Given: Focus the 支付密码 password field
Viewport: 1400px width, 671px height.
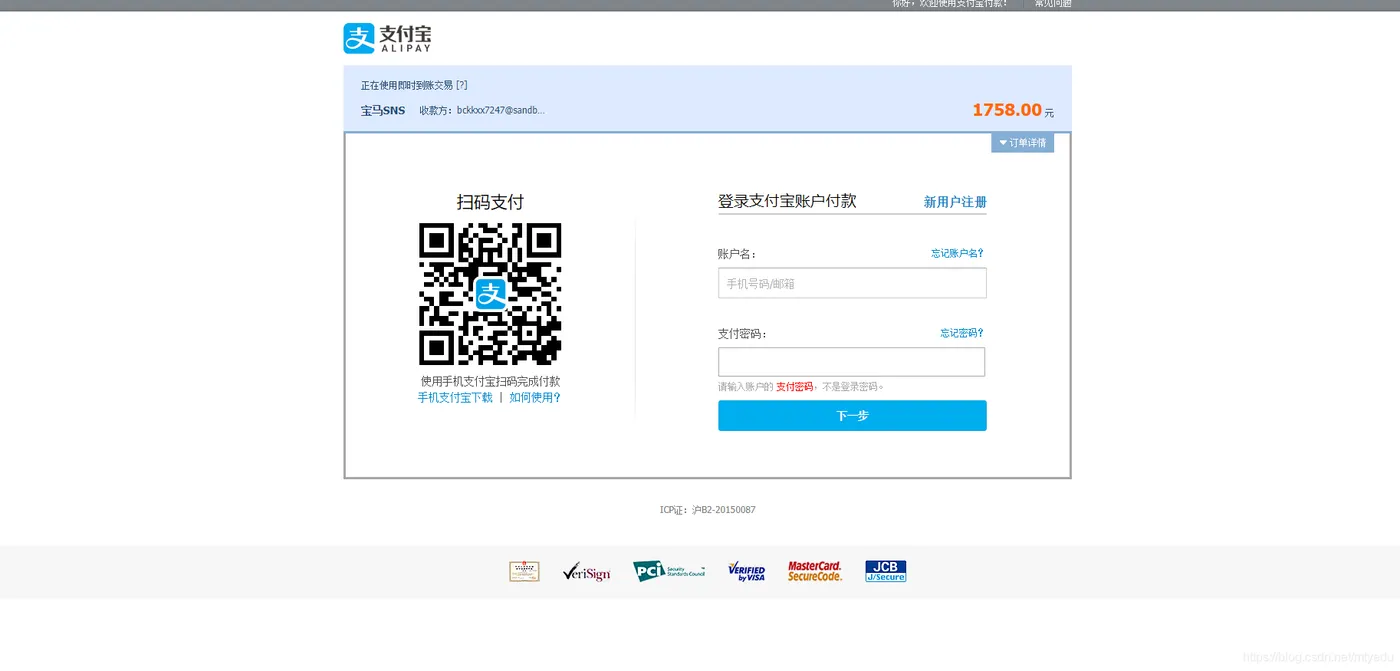Looking at the screenshot, I should (x=851, y=362).
